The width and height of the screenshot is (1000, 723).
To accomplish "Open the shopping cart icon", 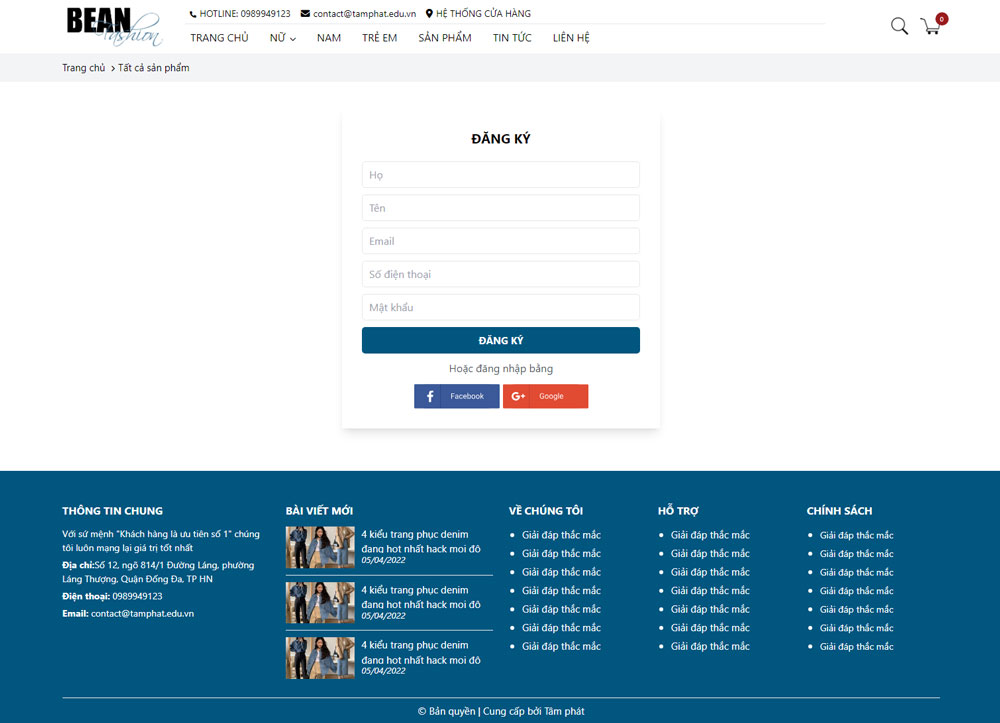I will pos(931,26).
